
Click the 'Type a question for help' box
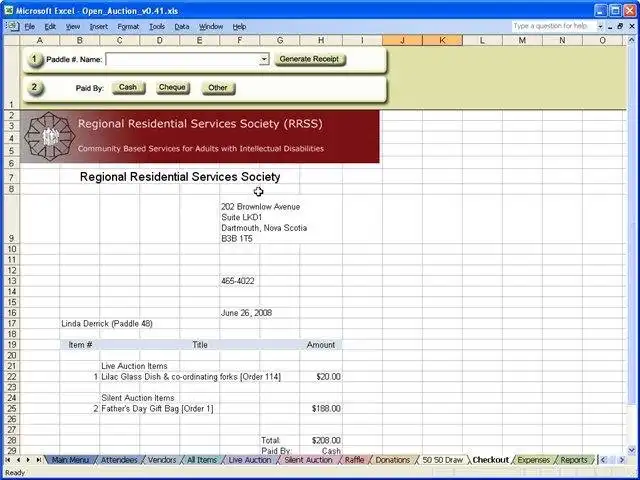(x=554, y=26)
